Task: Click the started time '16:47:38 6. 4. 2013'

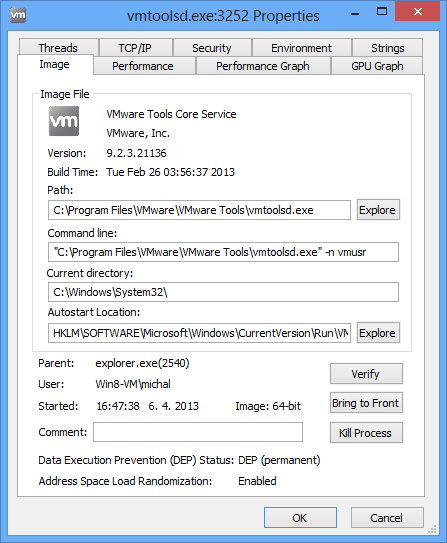Action: (x=147, y=406)
